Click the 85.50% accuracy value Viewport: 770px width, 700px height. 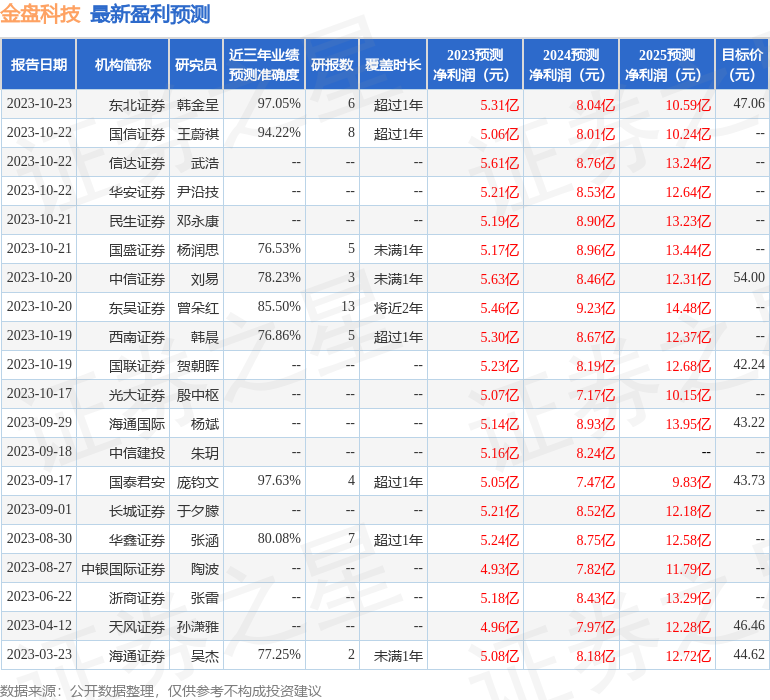click(x=279, y=306)
